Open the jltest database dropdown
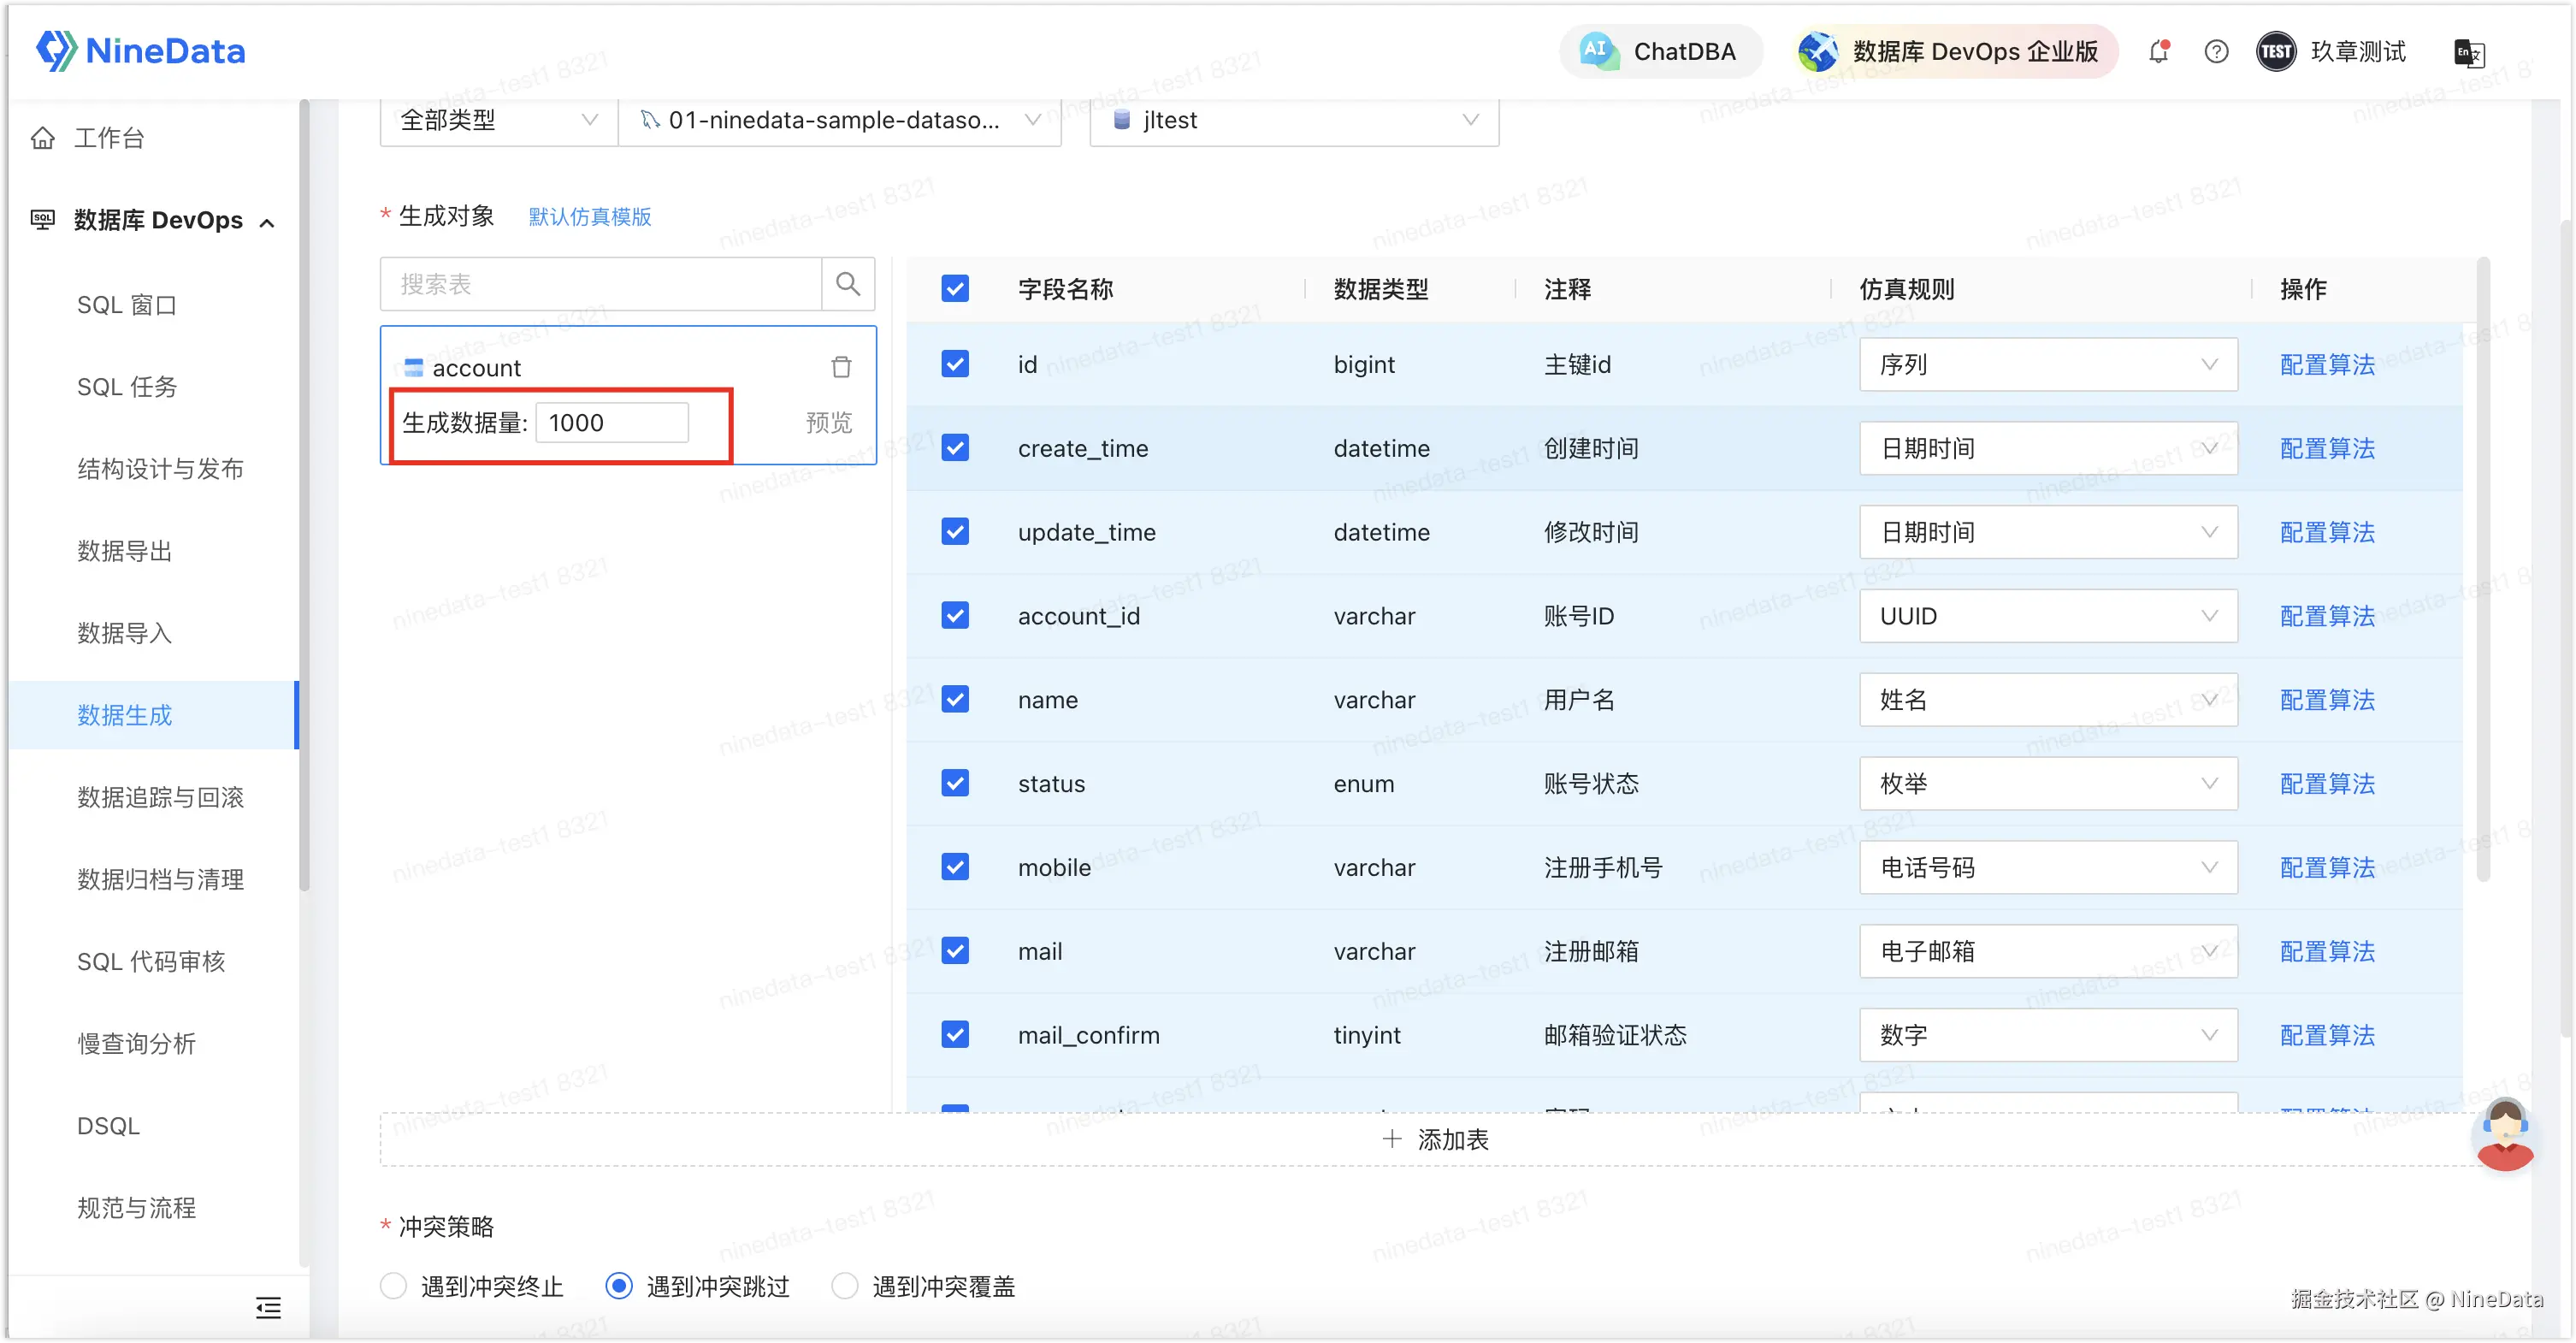Viewport: 2576px width, 1343px height. pyautogui.click(x=1294, y=120)
